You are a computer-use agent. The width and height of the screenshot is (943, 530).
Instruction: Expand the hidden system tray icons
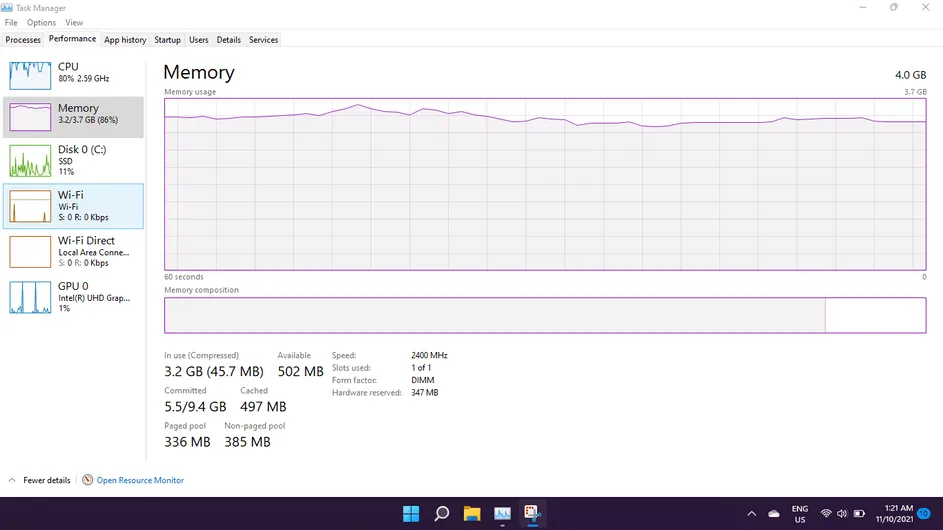coord(751,514)
